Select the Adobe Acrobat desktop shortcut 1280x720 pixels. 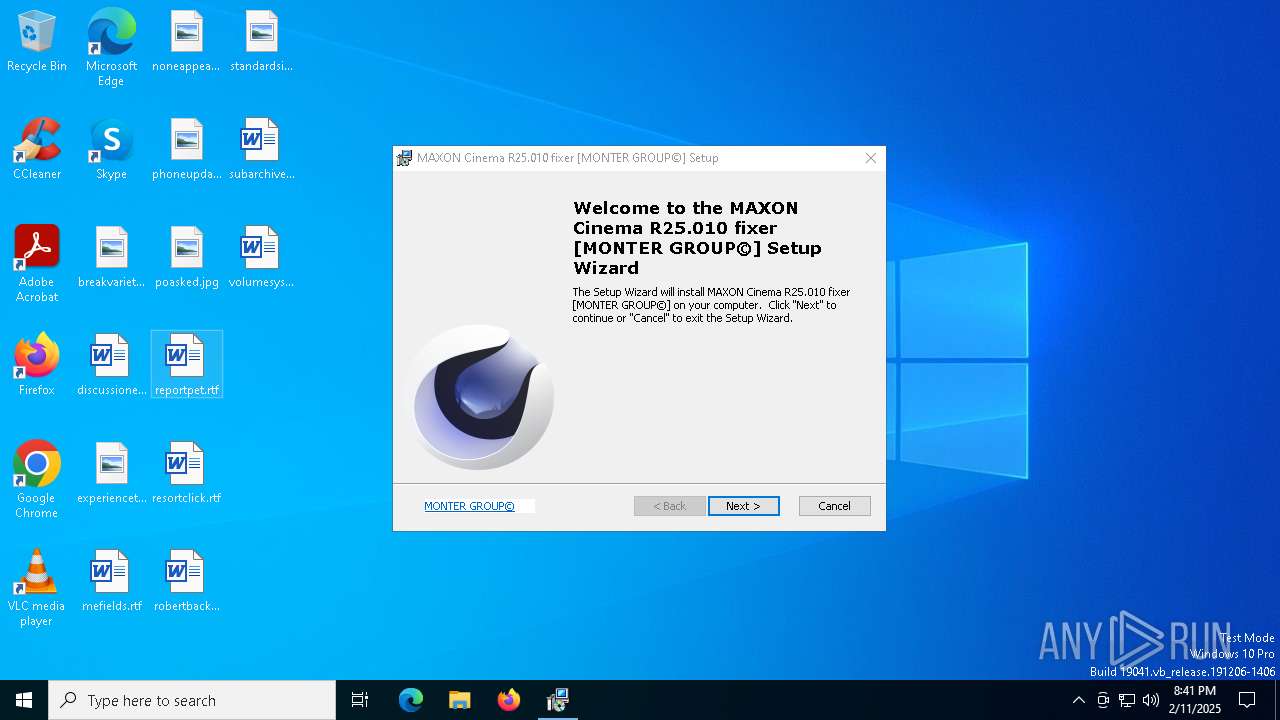37,264
